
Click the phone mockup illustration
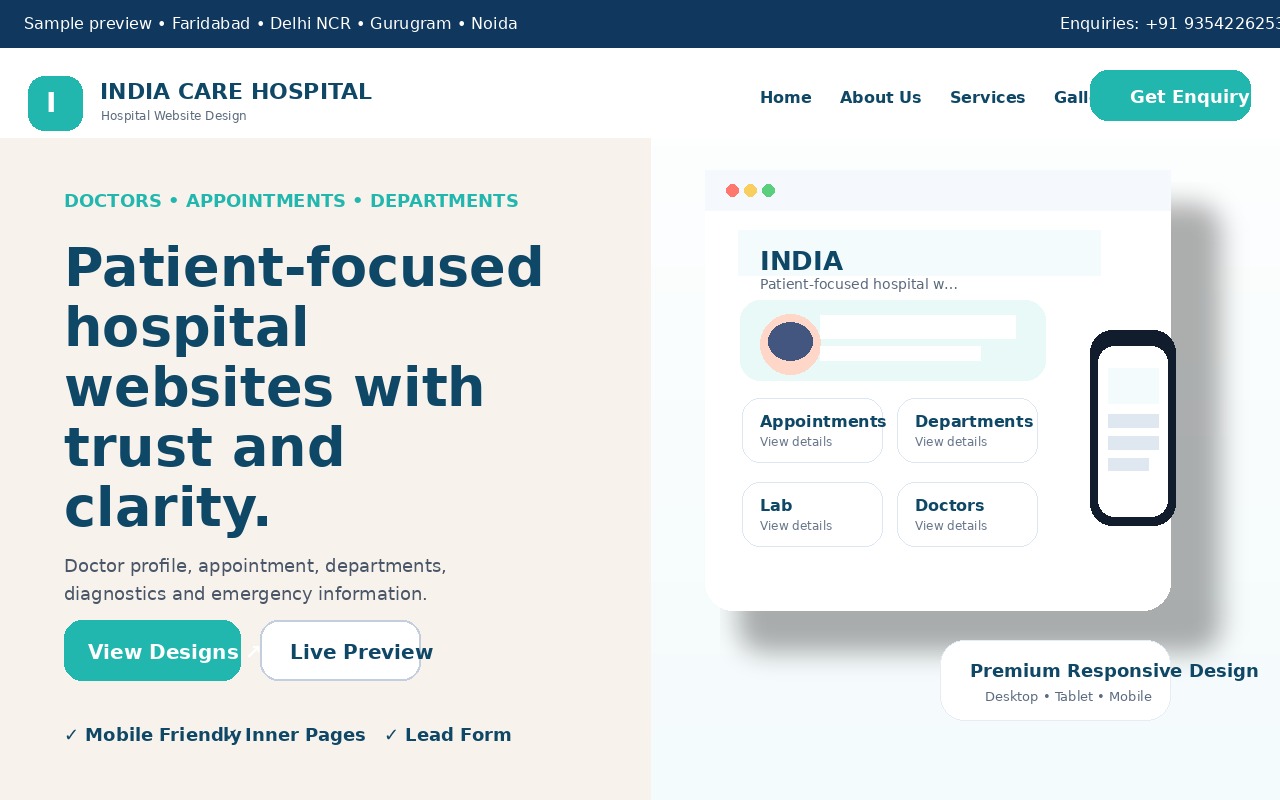coord(1133,428)
